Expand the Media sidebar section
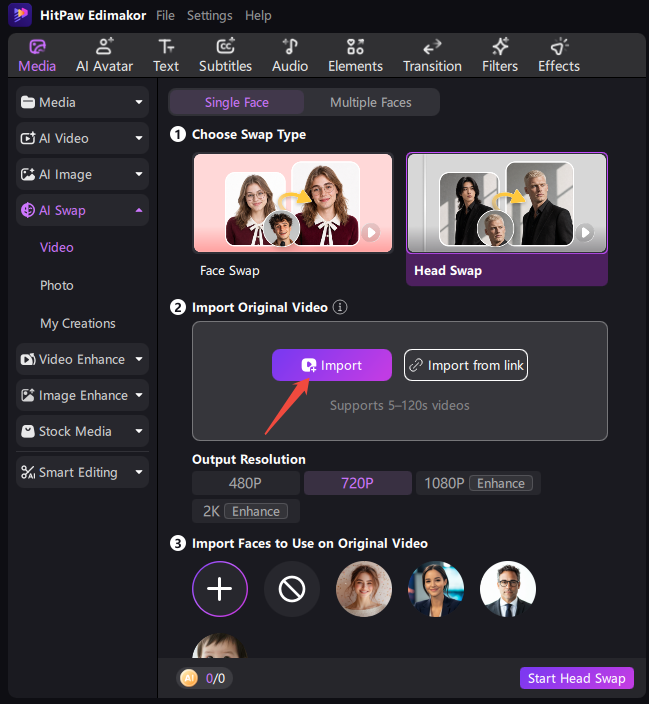 pos(82,102)
